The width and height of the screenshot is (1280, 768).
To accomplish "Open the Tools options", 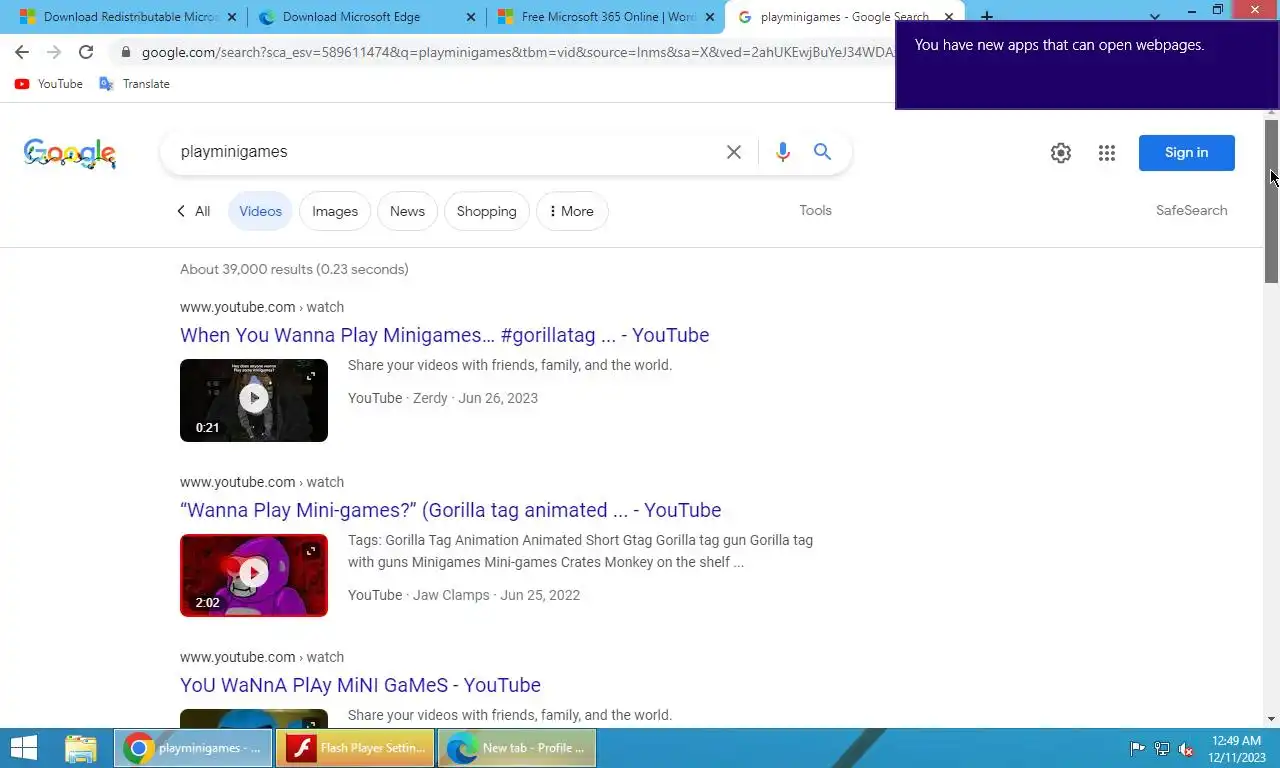I will click(815, 210).
